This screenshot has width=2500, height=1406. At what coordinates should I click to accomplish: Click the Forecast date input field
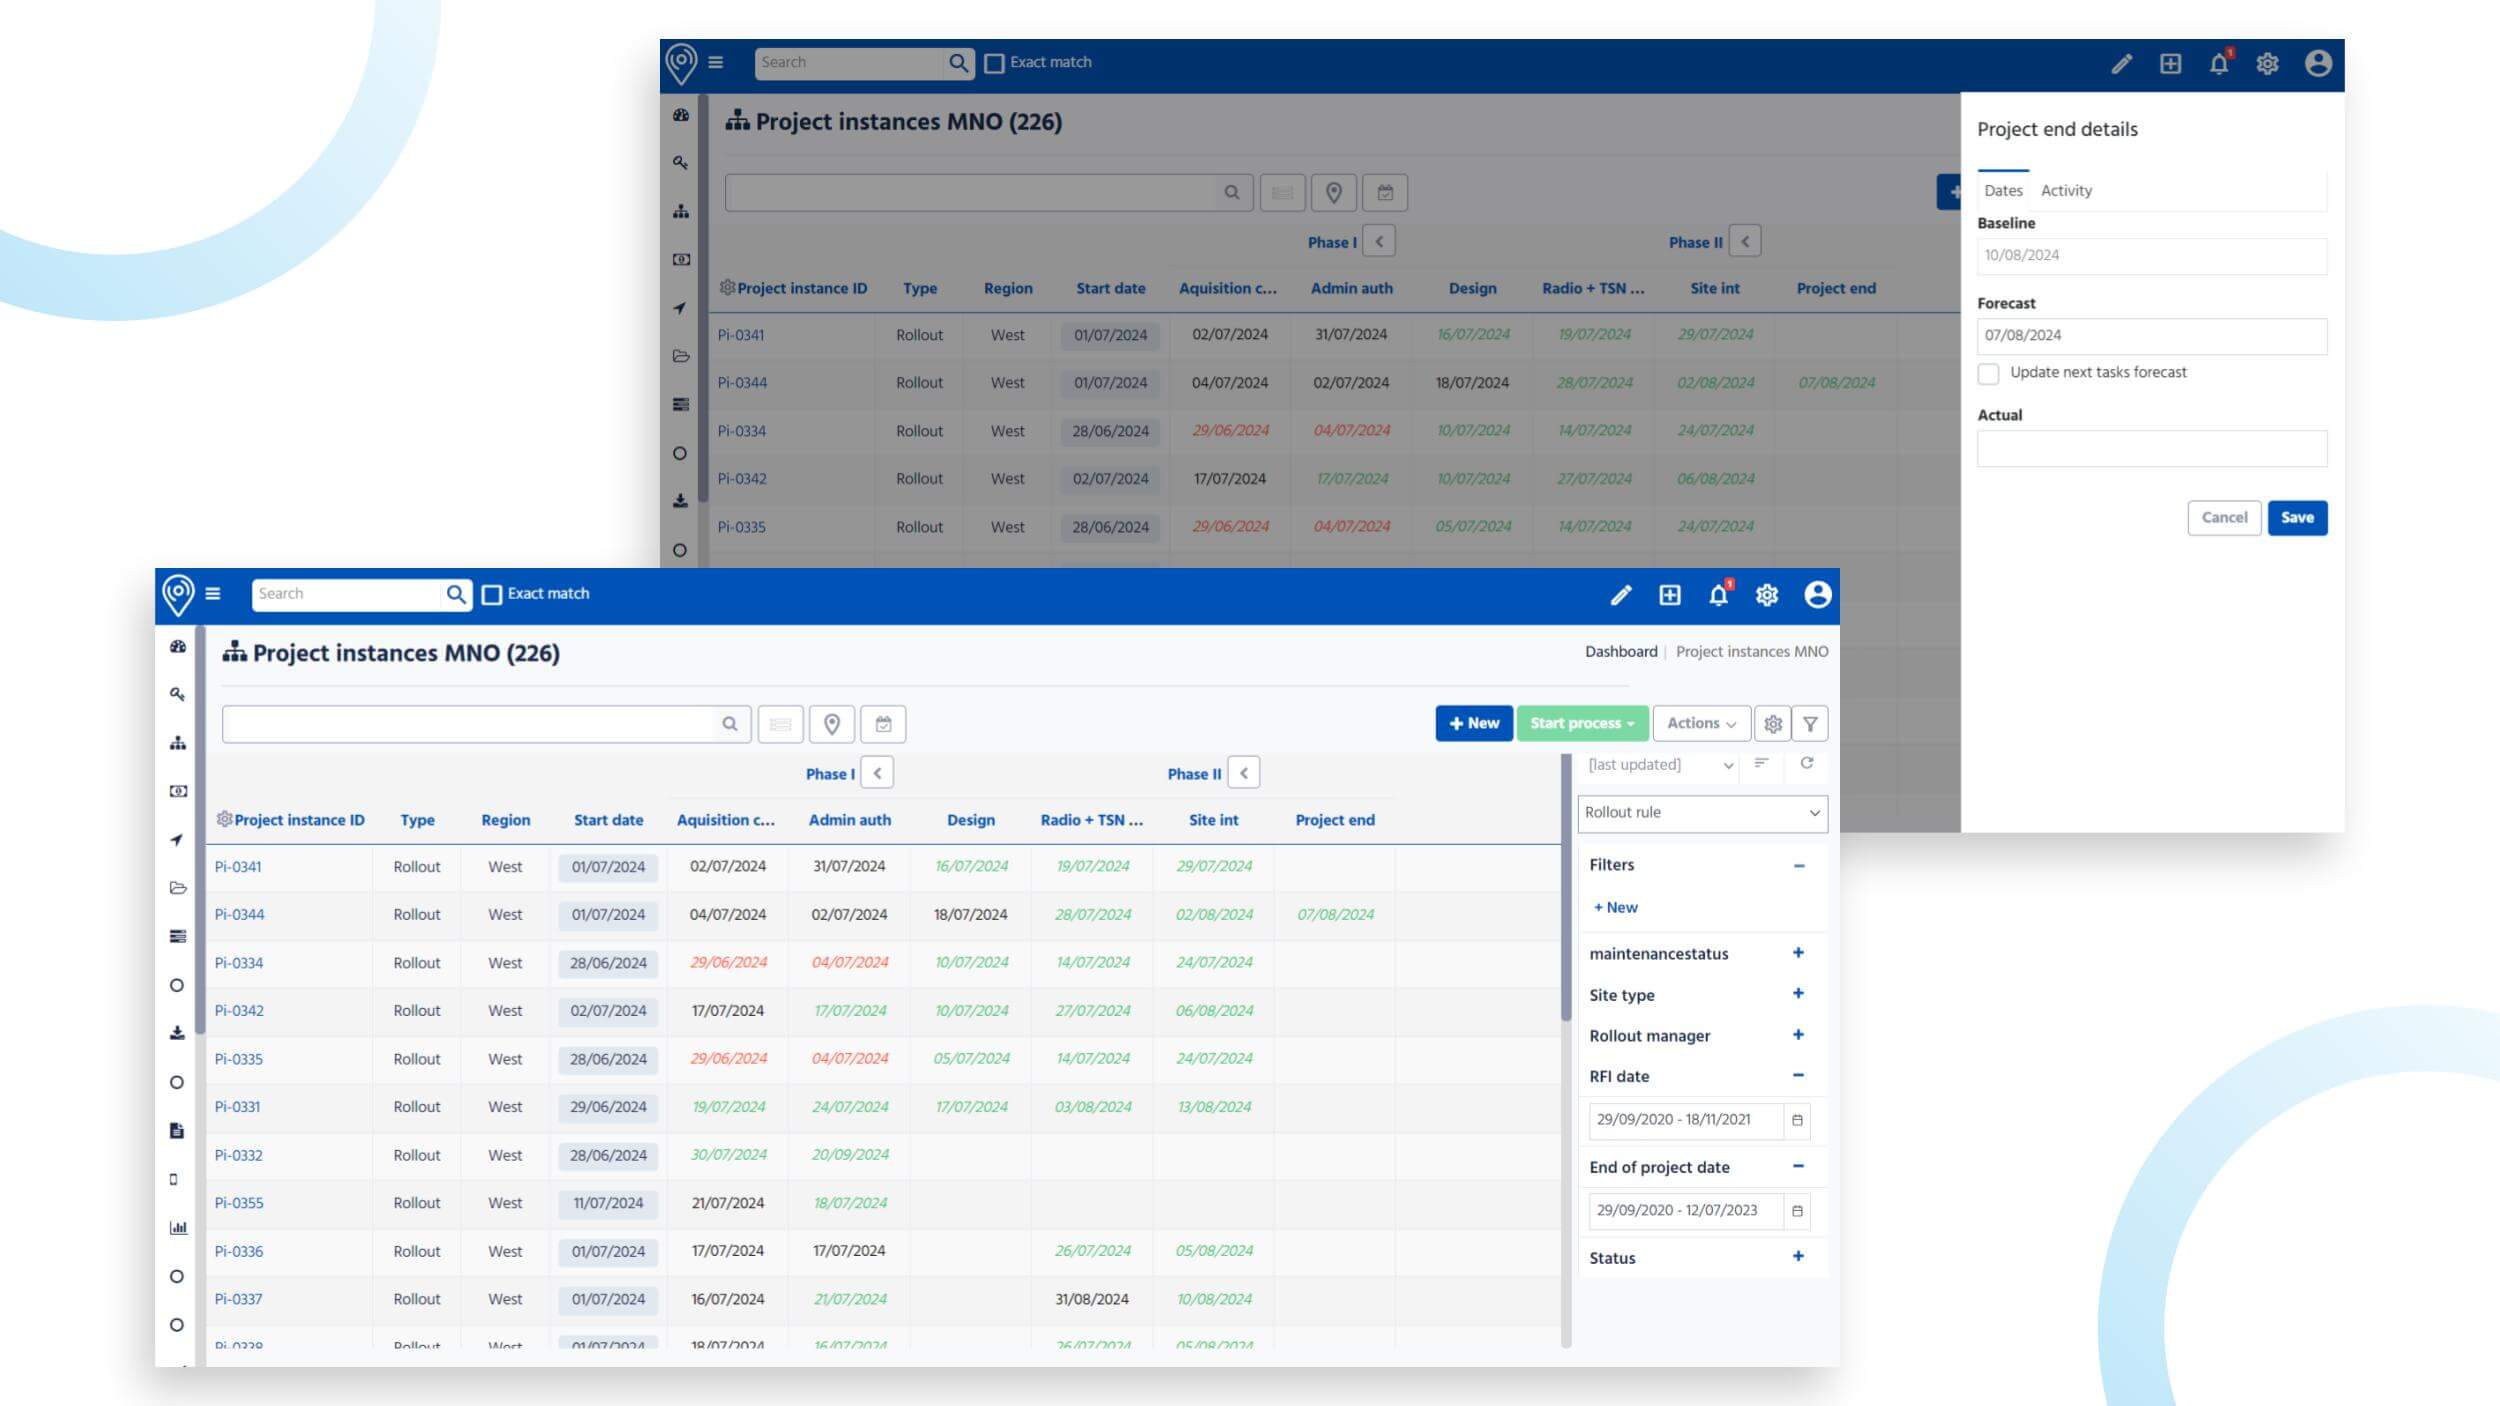pyautogui.click(x=2151, y=336)
